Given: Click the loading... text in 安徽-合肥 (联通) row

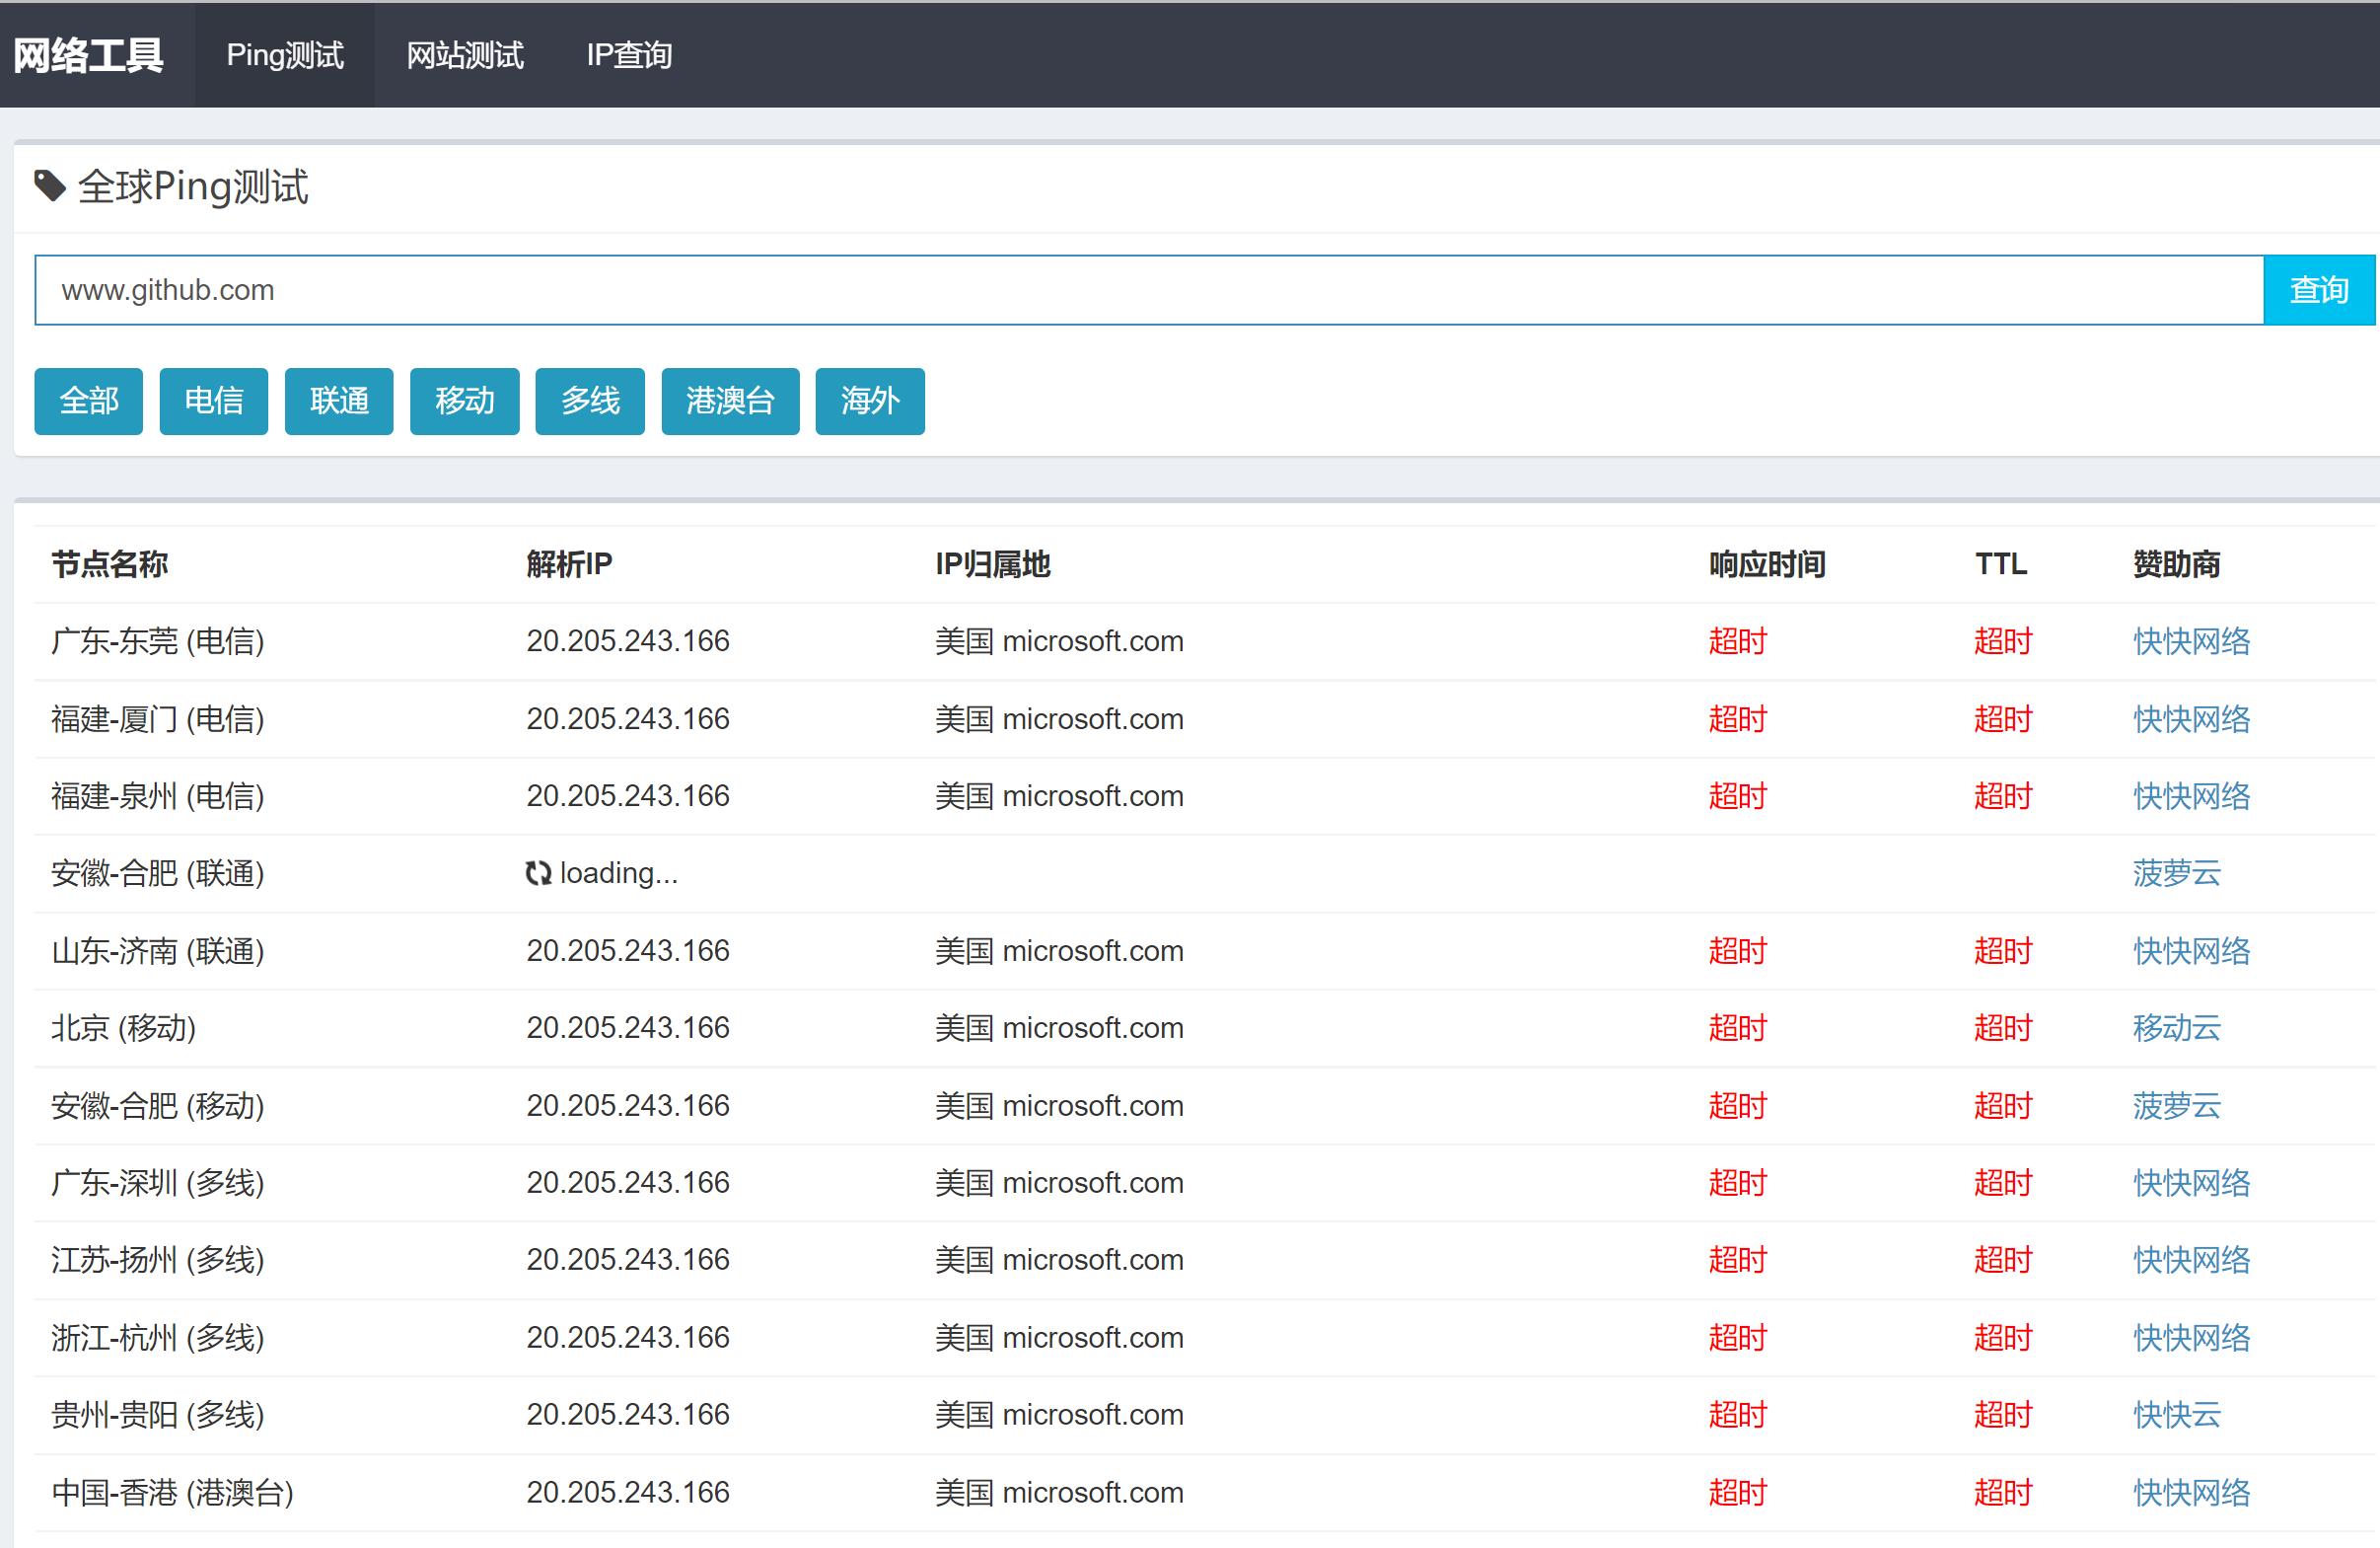Looking at the screenshot, I should point(619,873).
